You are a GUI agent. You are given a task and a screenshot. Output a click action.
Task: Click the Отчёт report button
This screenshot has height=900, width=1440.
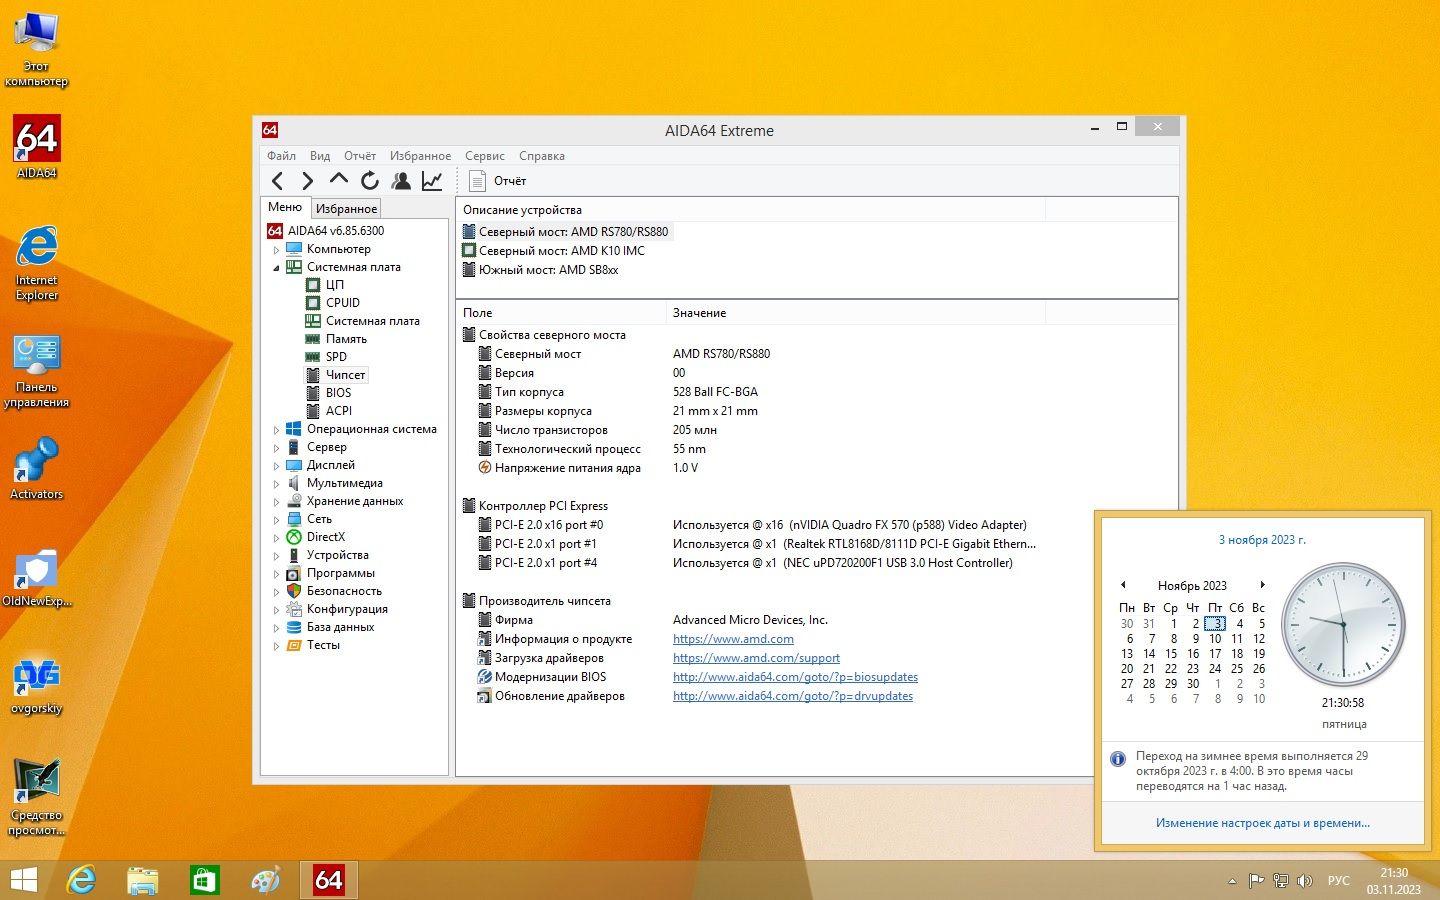click(x=498, y=181)
